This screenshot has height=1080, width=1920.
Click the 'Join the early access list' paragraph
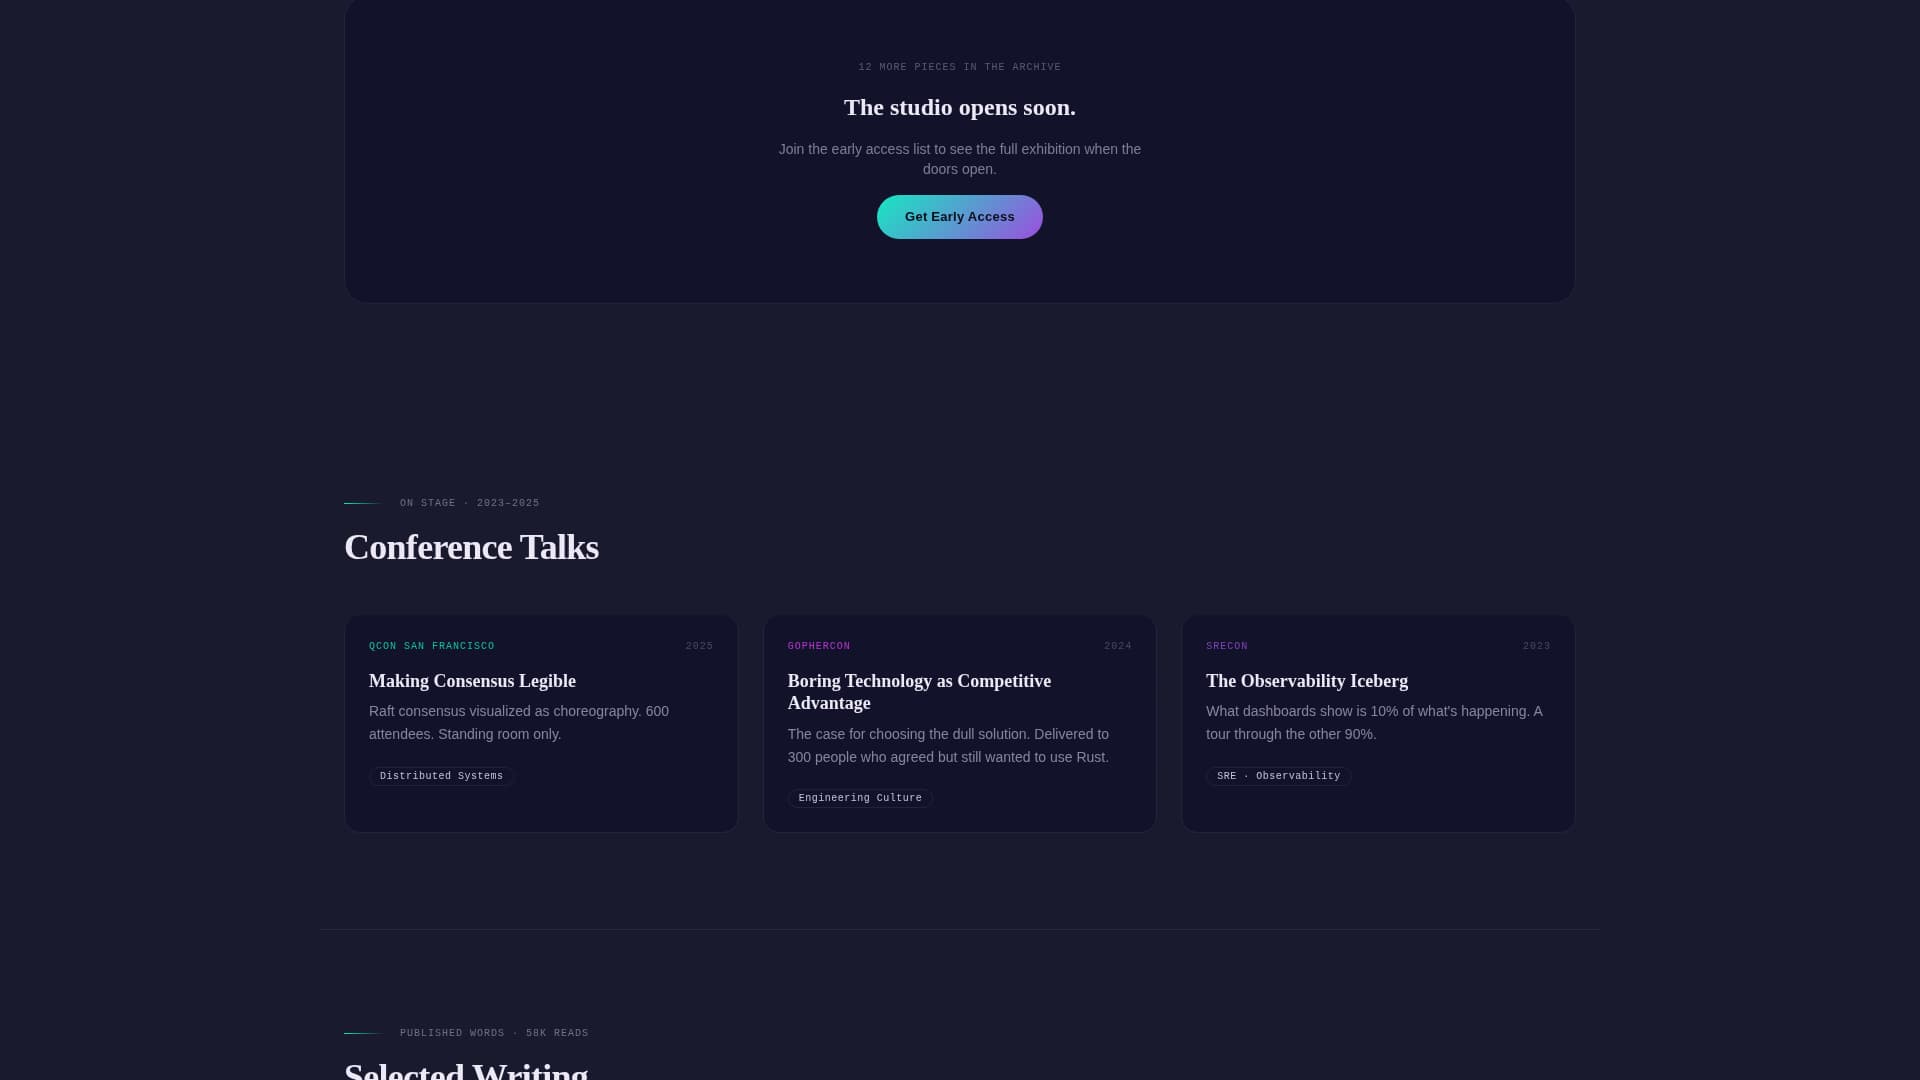click(959, 159)
